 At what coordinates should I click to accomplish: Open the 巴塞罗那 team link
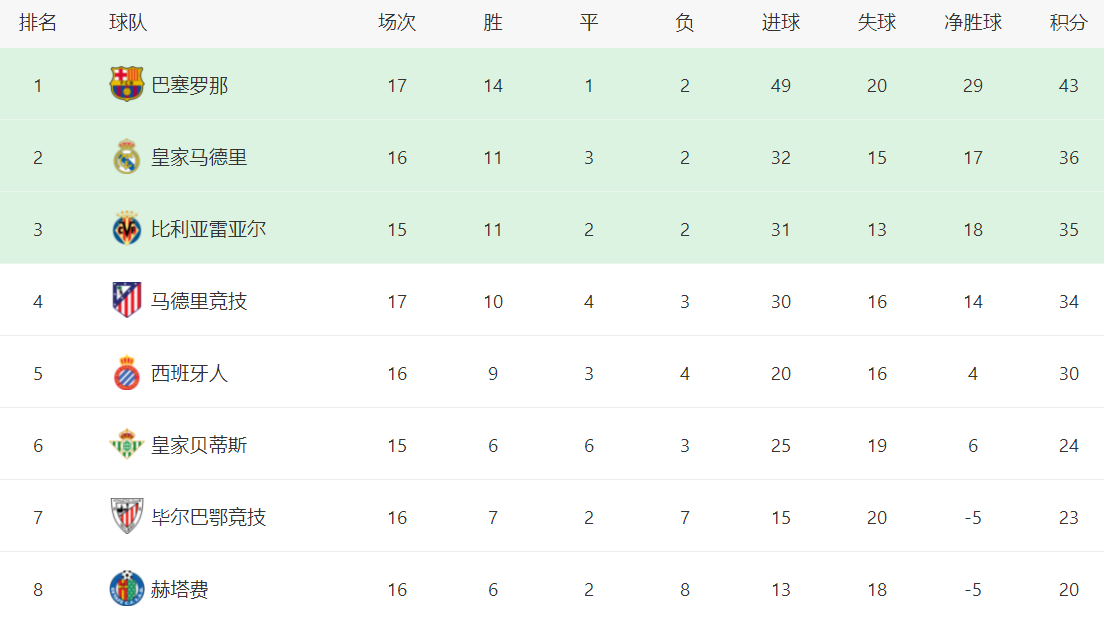(190, 86)
